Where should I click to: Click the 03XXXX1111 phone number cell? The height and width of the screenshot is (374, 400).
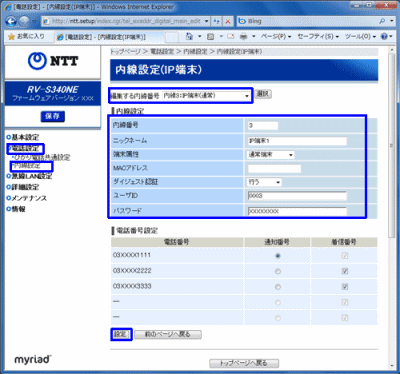click(x=177, y=255)
